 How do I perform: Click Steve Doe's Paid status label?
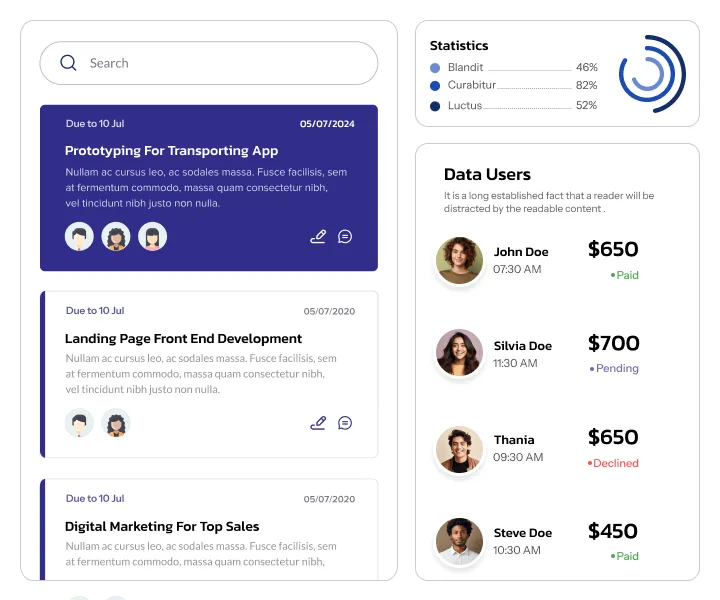(x=624, y=556)
